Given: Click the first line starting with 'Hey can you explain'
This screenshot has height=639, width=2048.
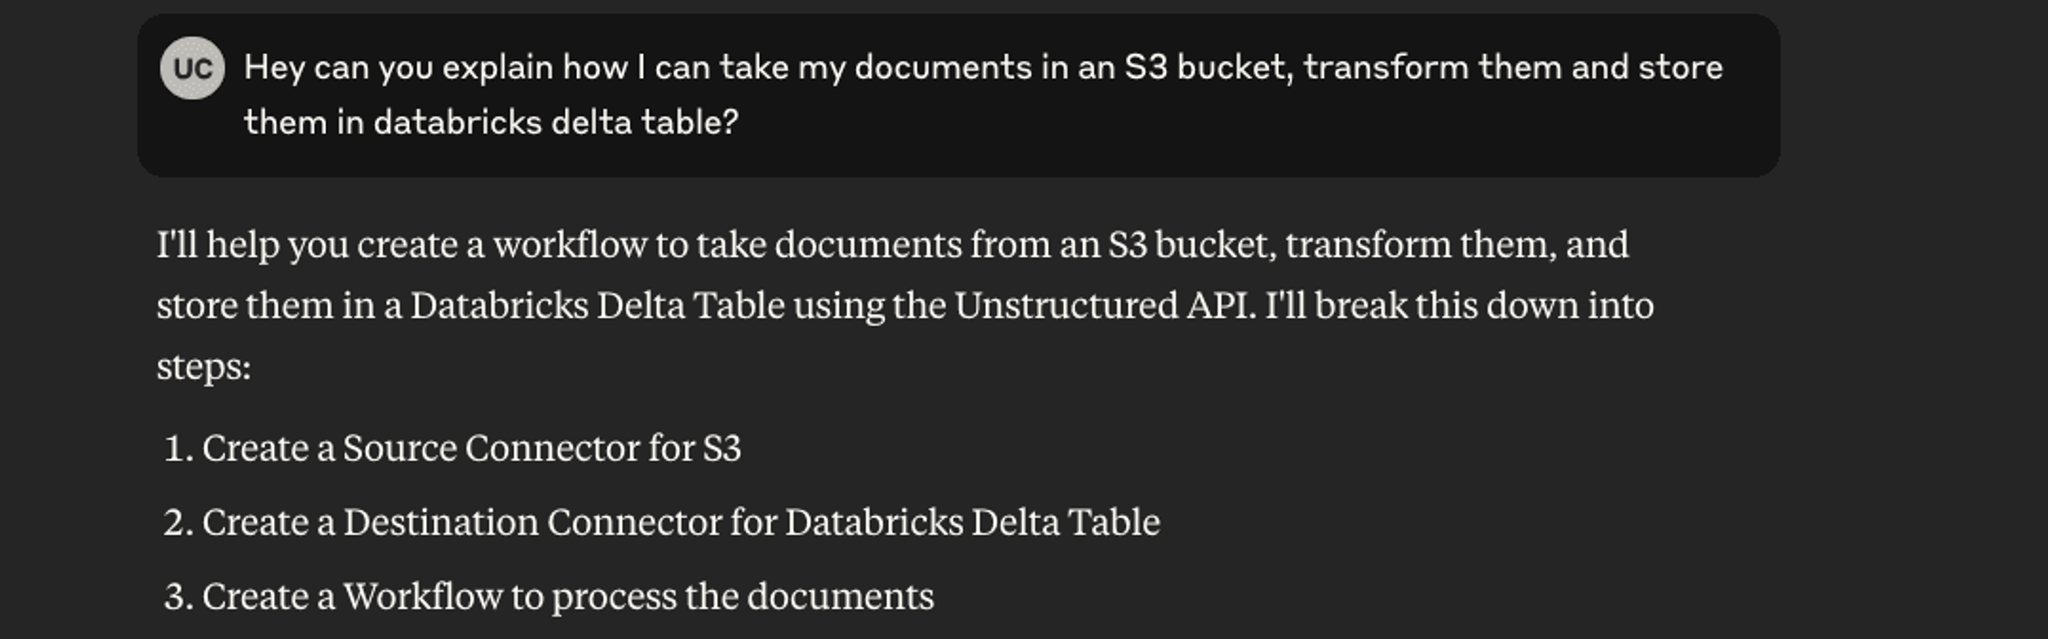Looking at the screenshot, I should [984, 67].
